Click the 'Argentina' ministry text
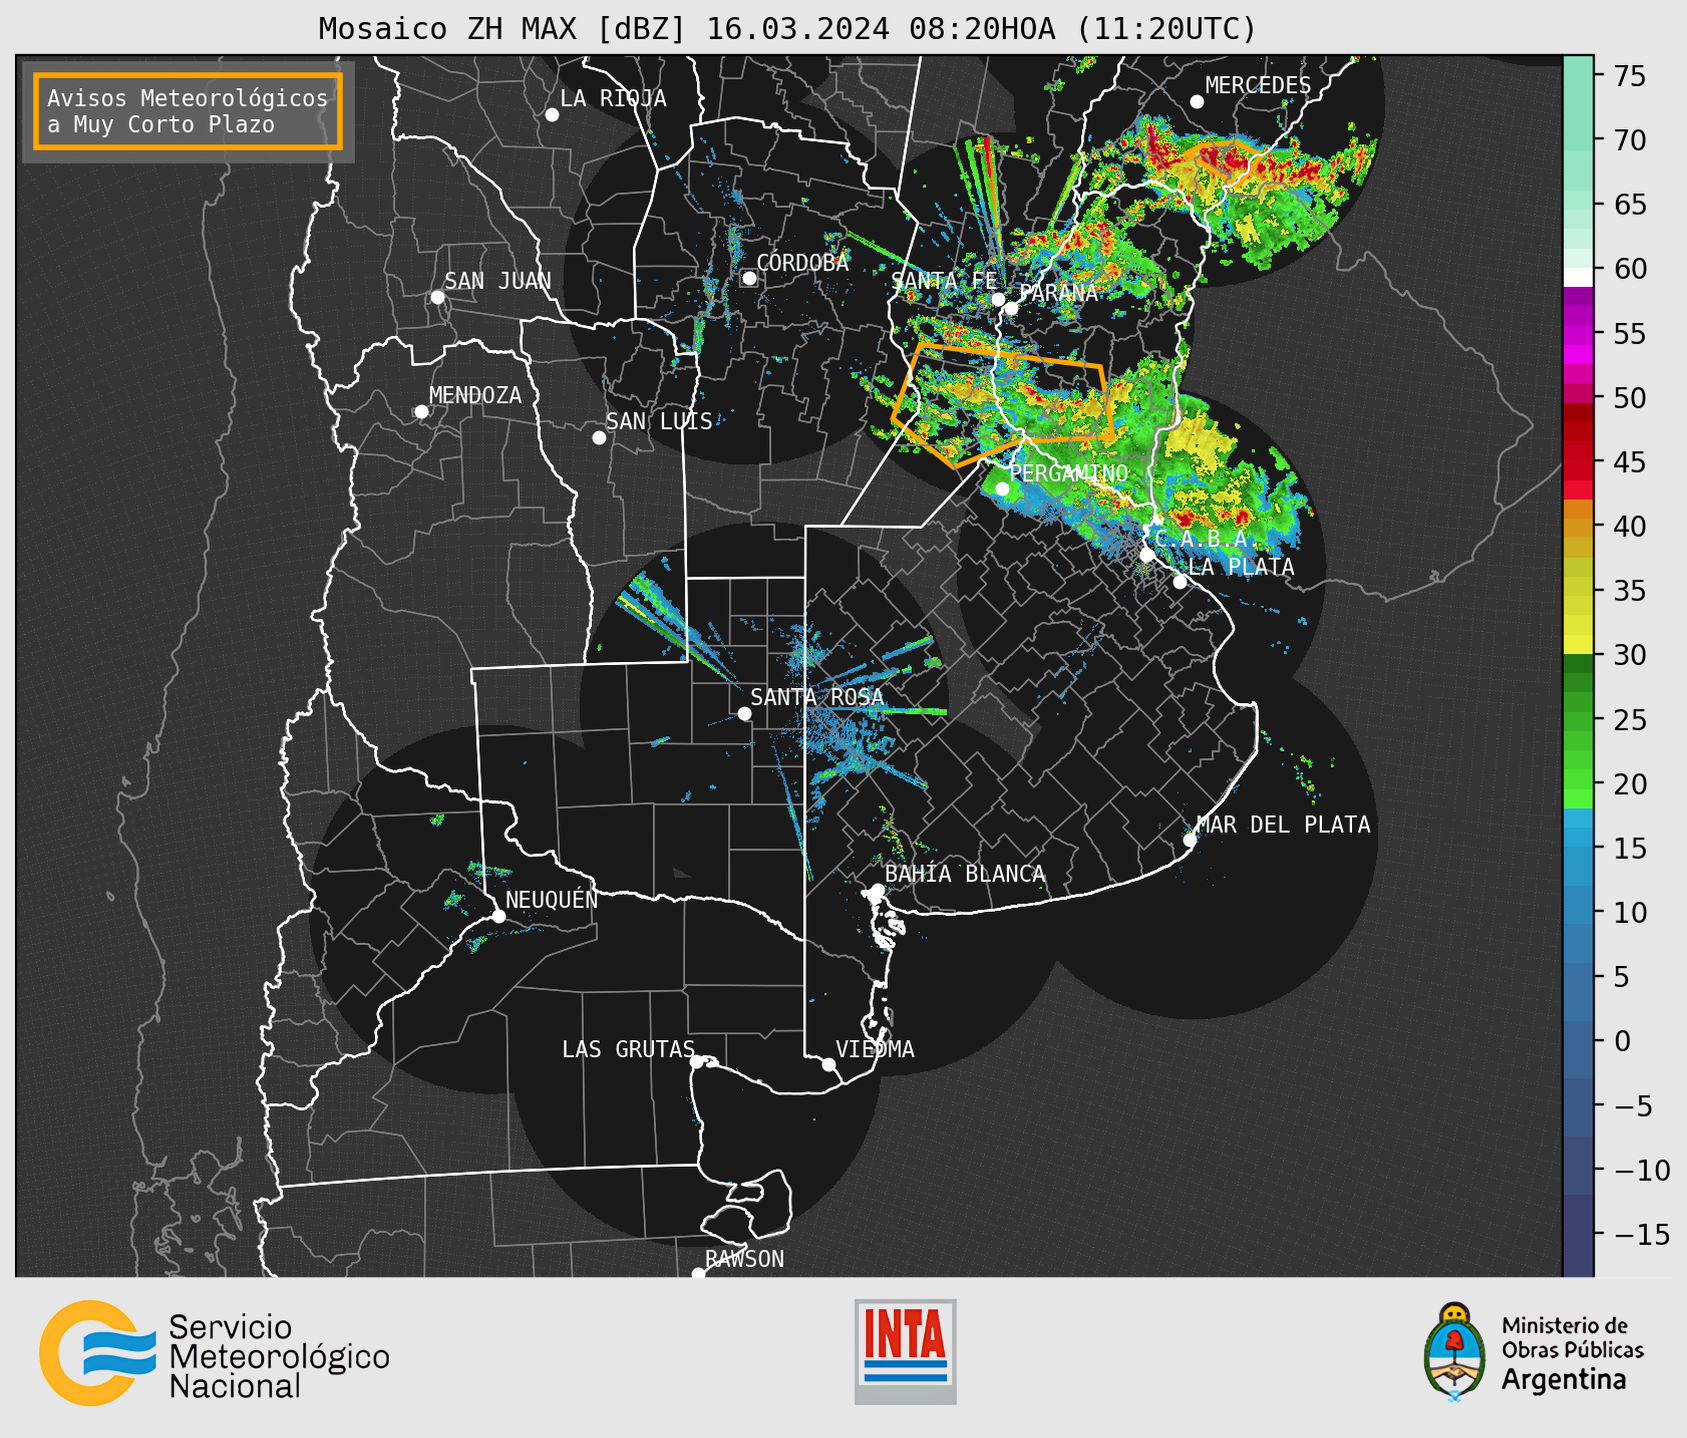The width and height of the screenshot is (1687, 1438). pyautogui.click(x=1564, y=1380)
